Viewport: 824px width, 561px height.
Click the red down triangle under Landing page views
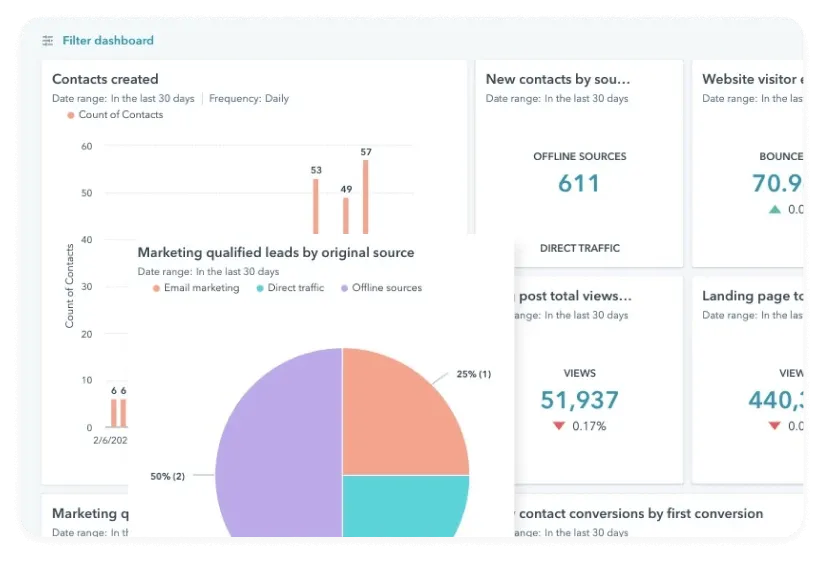tap(775, 426)
